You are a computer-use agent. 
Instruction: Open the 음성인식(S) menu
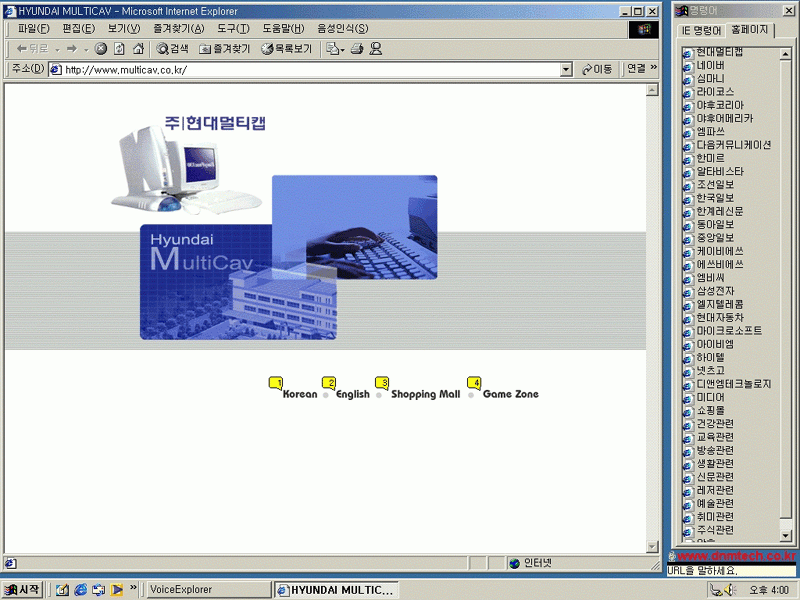click(x=342, y=29)
